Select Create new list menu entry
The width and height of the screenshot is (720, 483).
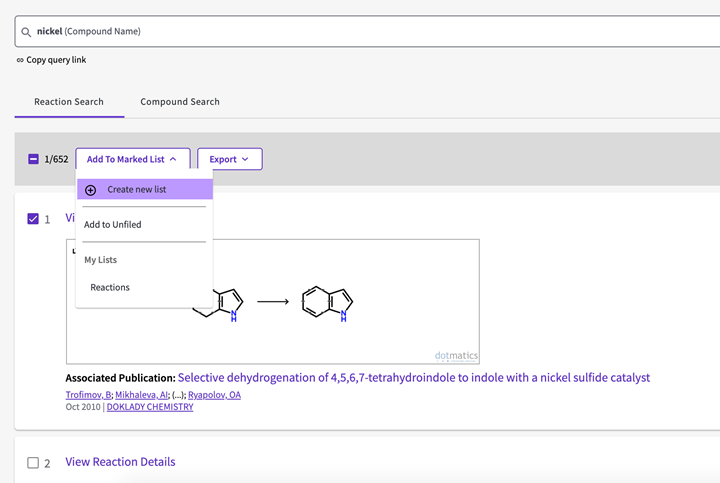pos(145,189)
